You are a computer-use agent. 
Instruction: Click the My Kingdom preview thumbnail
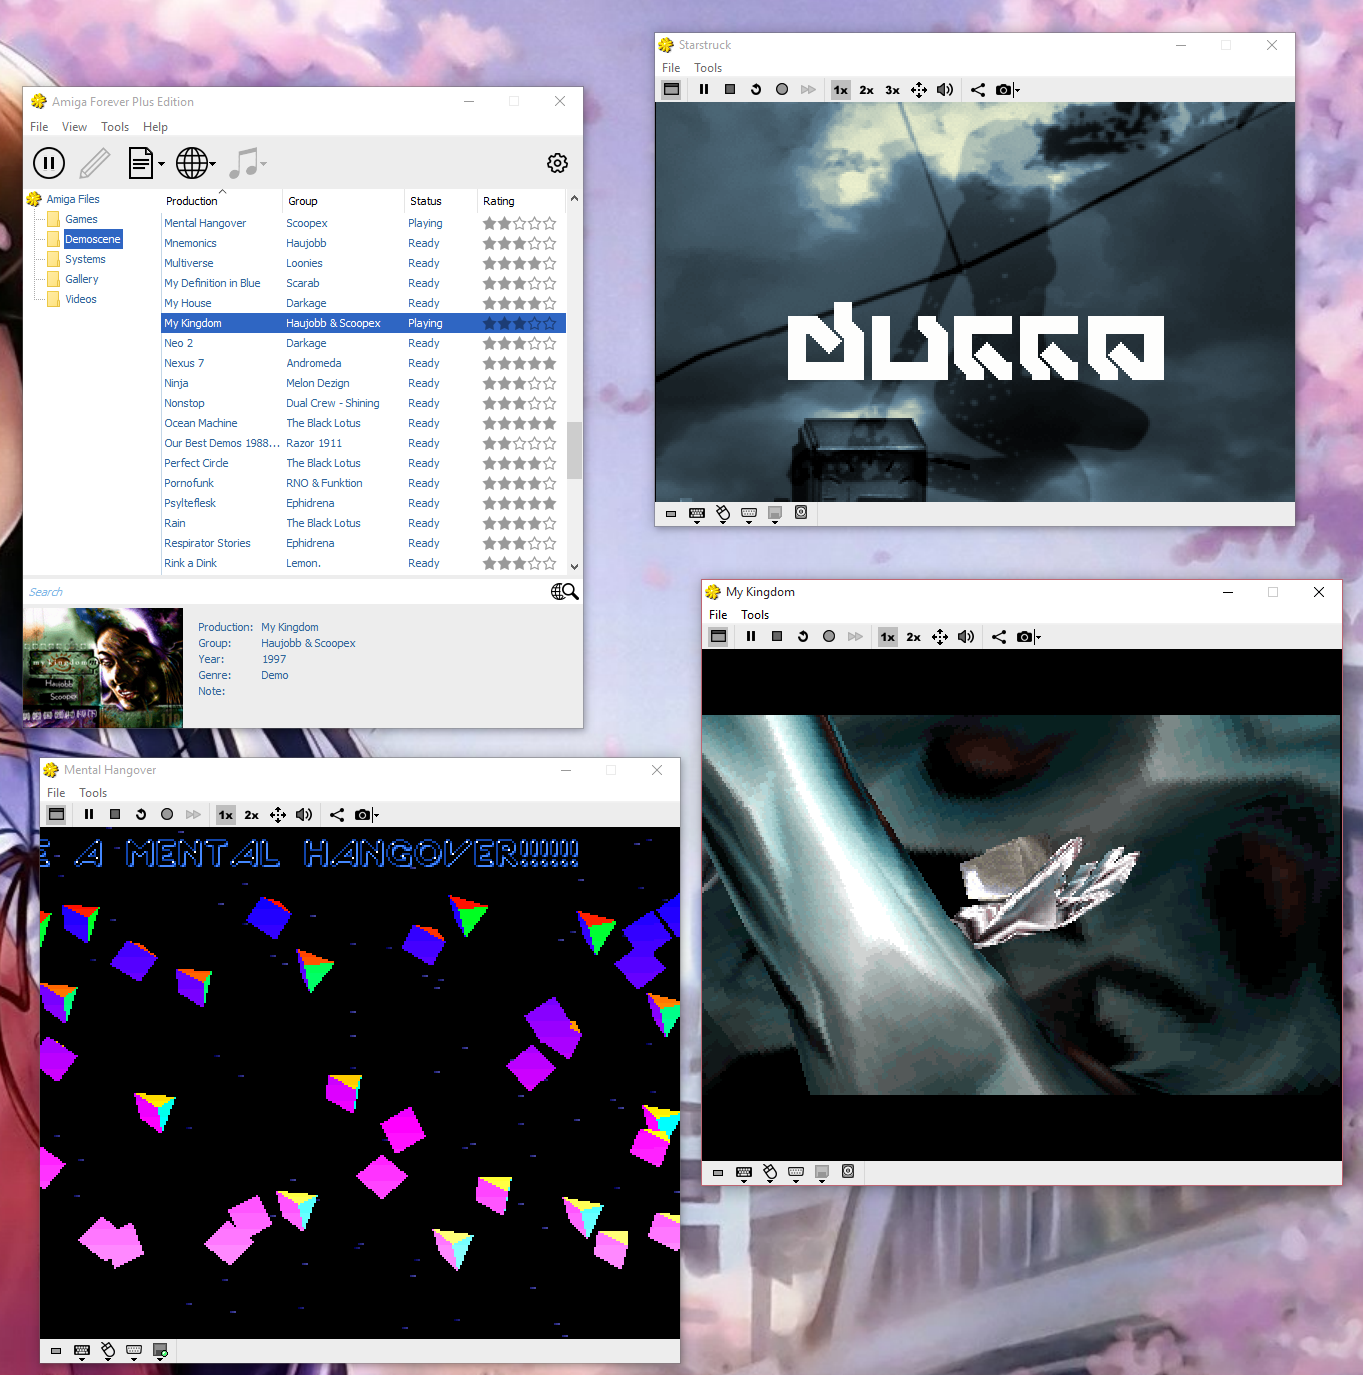pyautogui.click(x=103, y=667)
